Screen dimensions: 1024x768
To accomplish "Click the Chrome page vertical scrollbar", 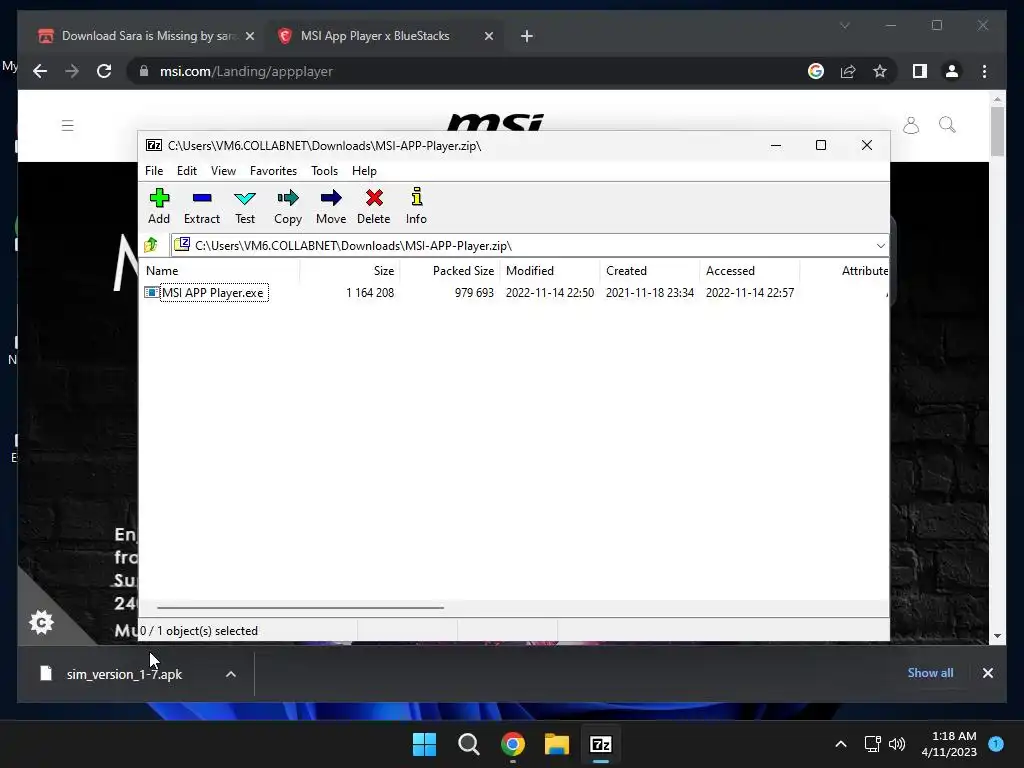I will [x=997, y=131].
